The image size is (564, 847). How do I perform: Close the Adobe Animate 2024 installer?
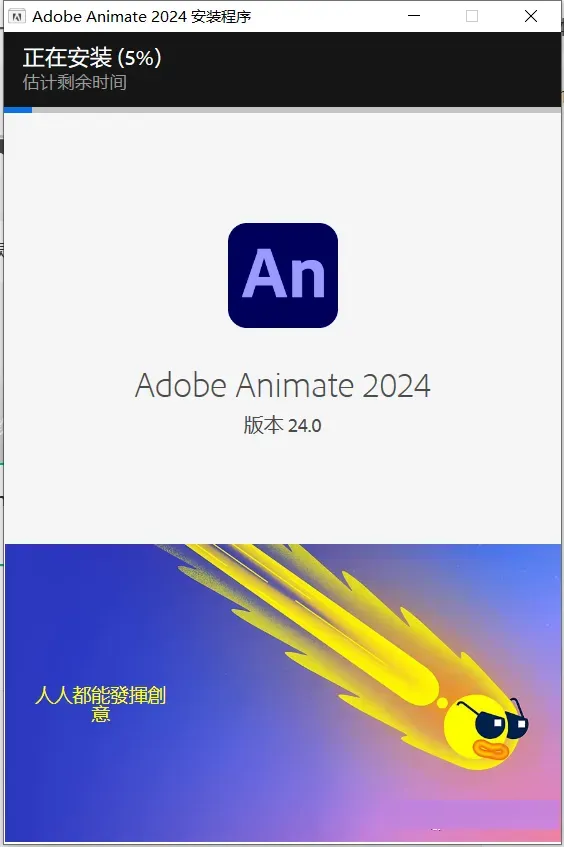click(x=531, y=16)
